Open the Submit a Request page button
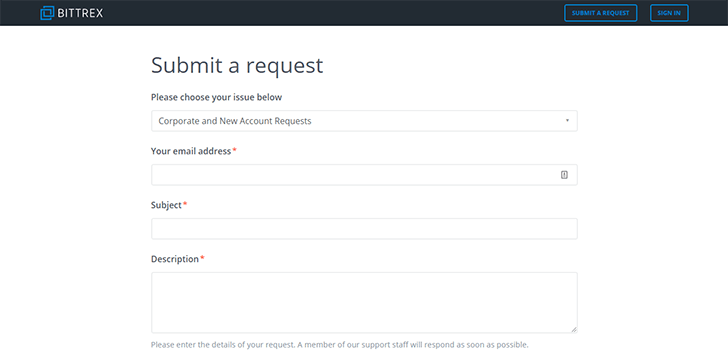 click(x=600, y=13)
